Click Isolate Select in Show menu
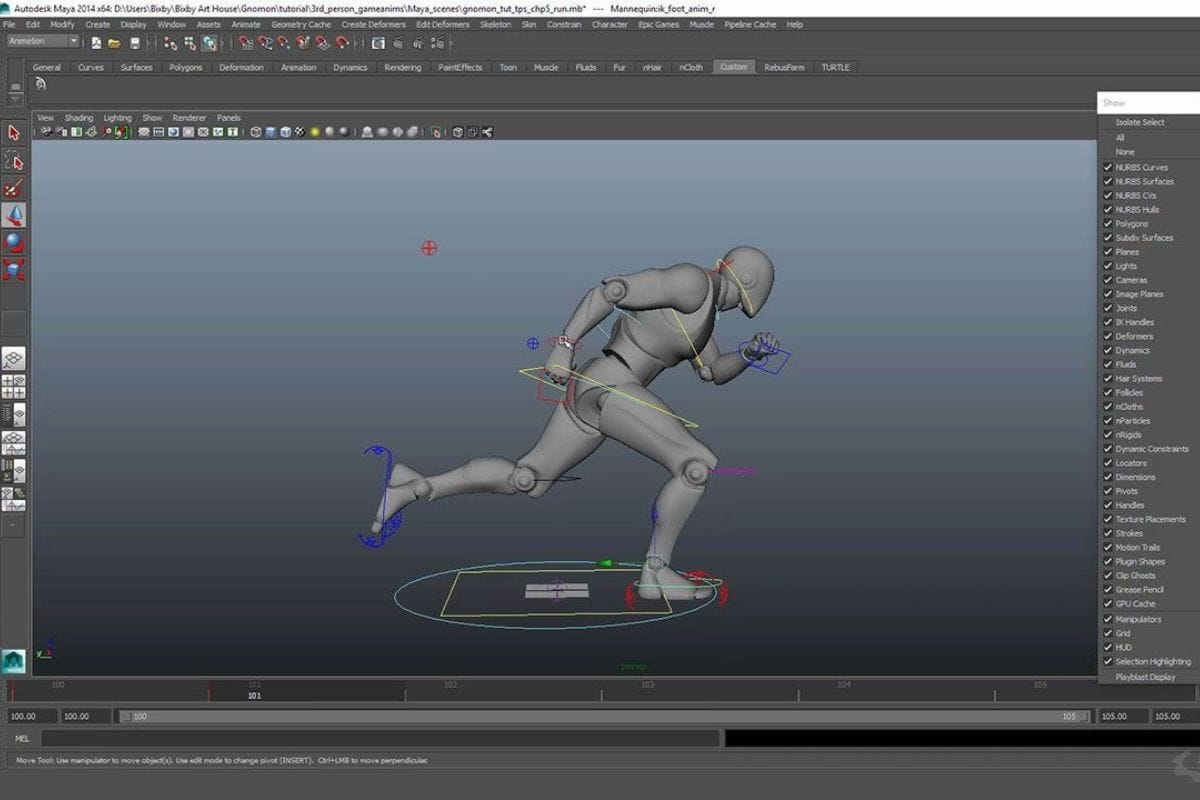The image size is (1200, 800). coord(1139,123)
